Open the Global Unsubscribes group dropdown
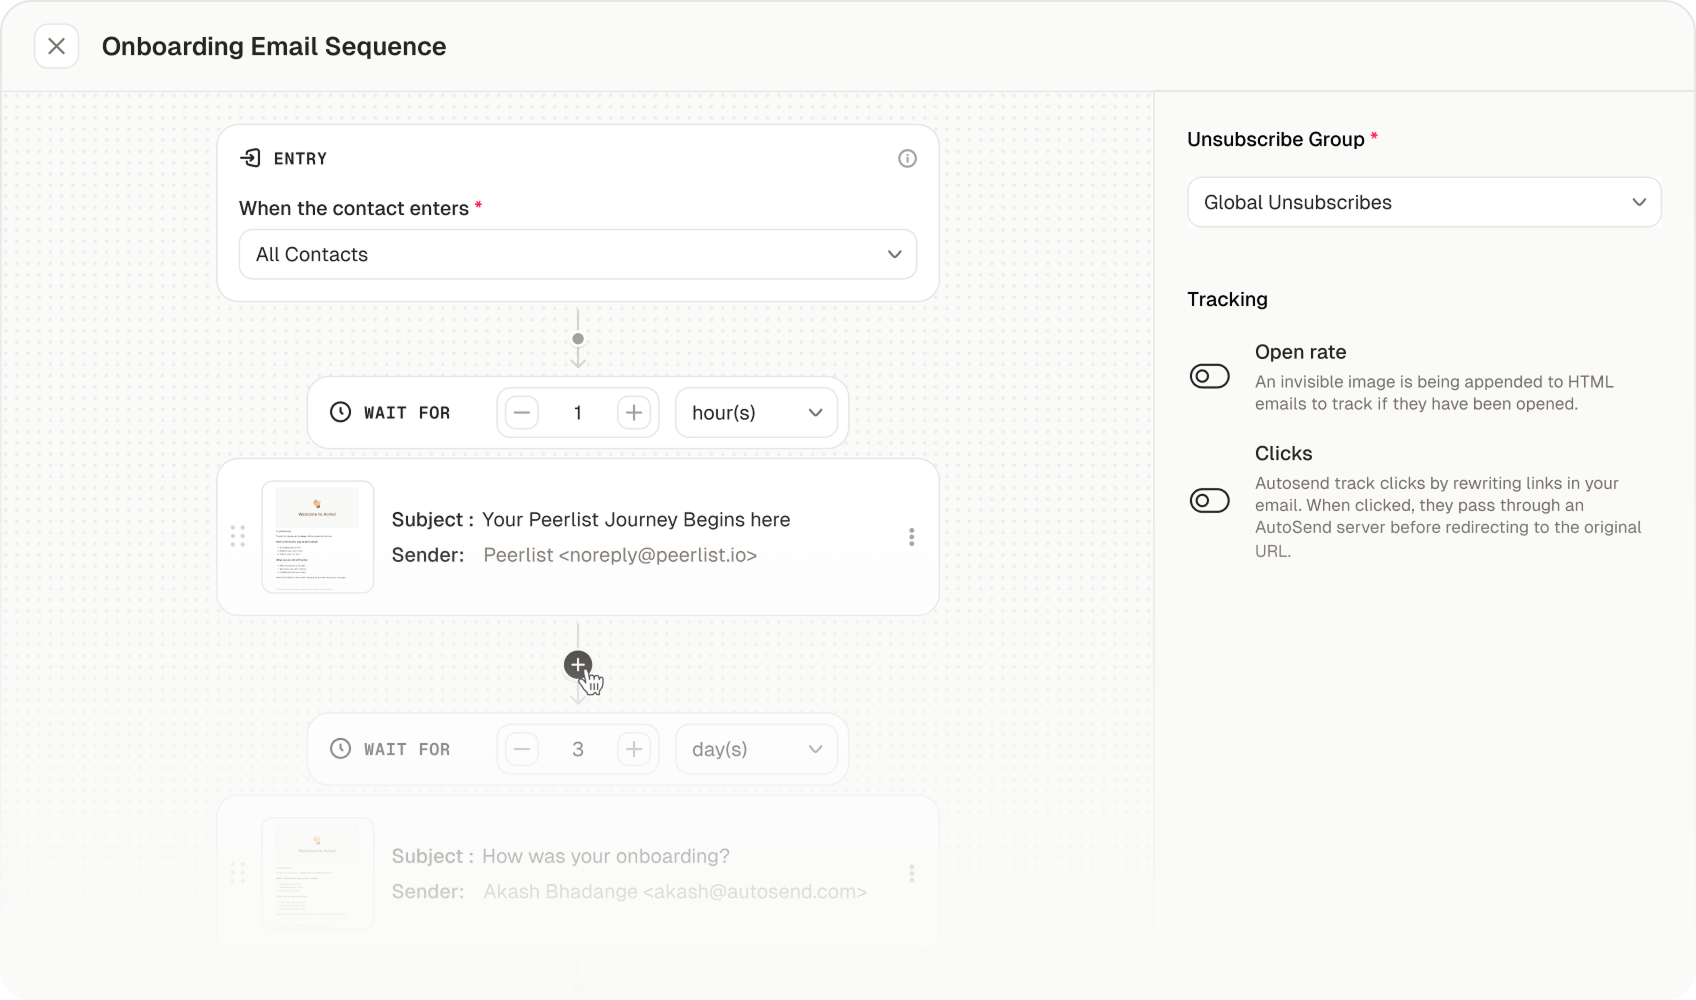This screenshot has width=1696, height=1000. [1424, 202]
